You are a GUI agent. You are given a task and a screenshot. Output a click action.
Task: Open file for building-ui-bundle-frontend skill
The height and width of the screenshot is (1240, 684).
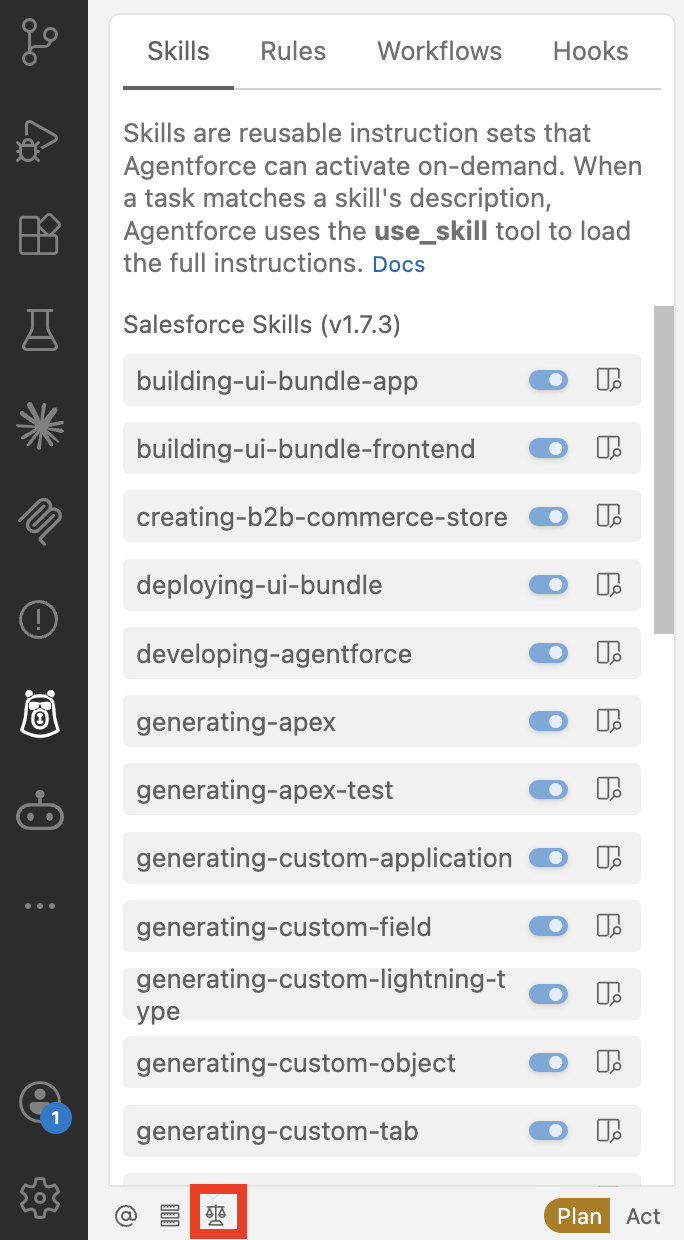pos(609,448)
